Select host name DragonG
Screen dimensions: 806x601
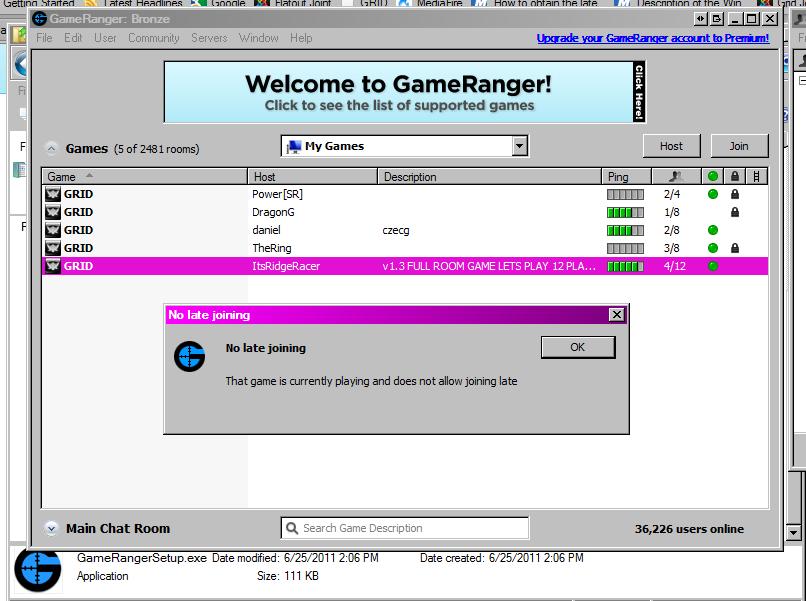[x=273, y=212]
